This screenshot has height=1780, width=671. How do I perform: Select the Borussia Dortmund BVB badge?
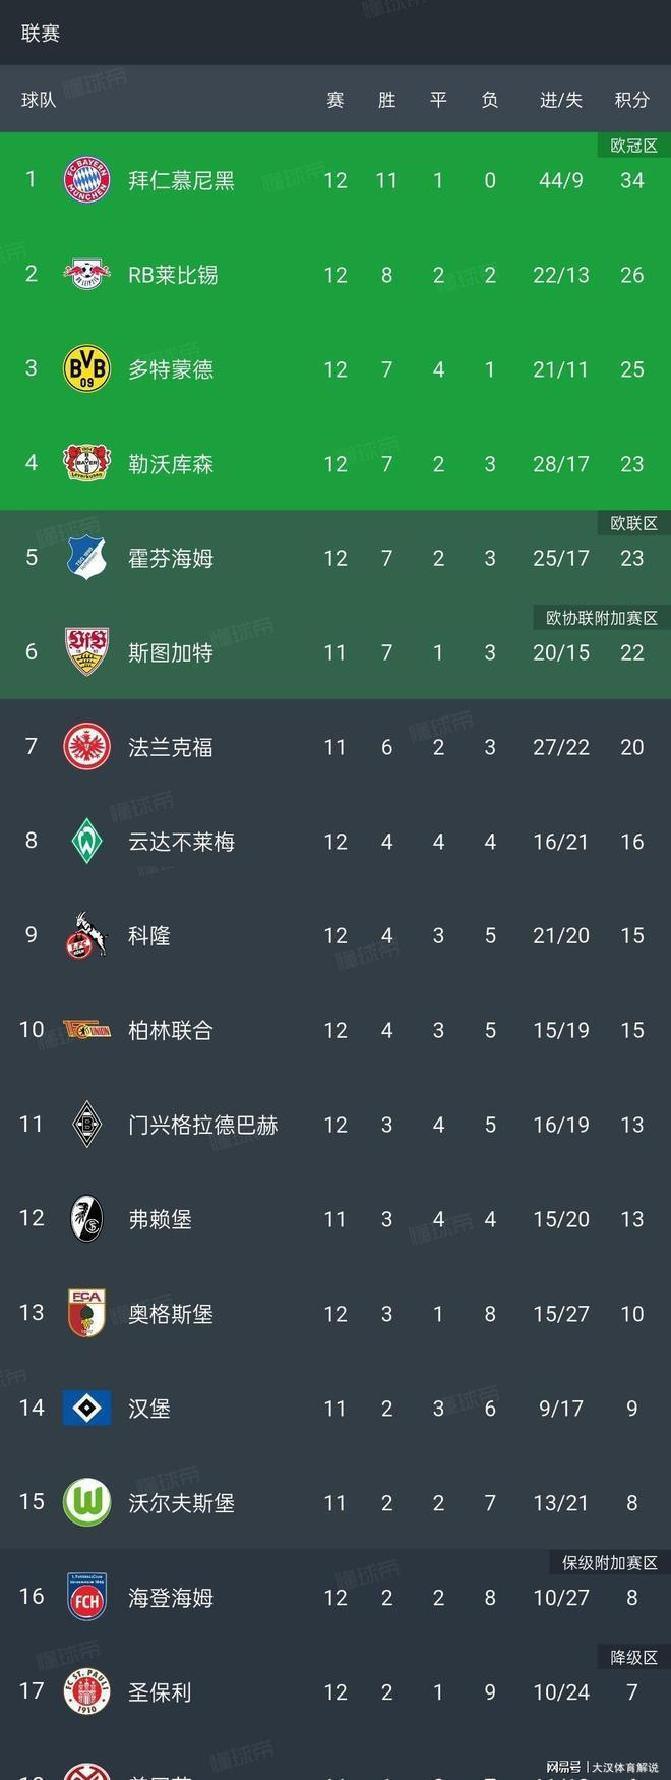click(x=87, y=369)
